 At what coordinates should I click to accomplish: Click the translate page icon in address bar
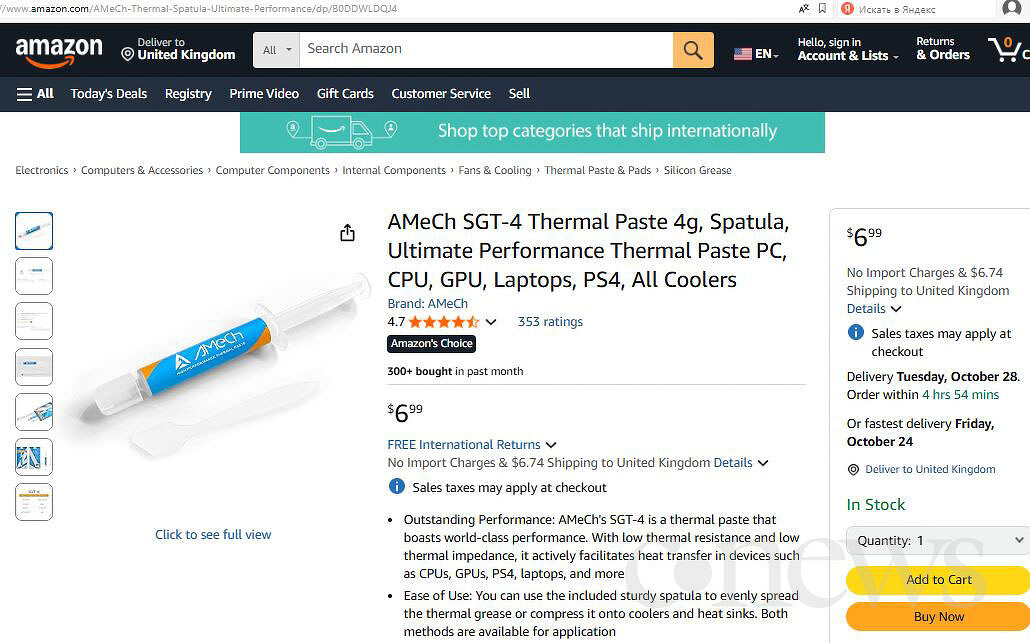[804, 9]
